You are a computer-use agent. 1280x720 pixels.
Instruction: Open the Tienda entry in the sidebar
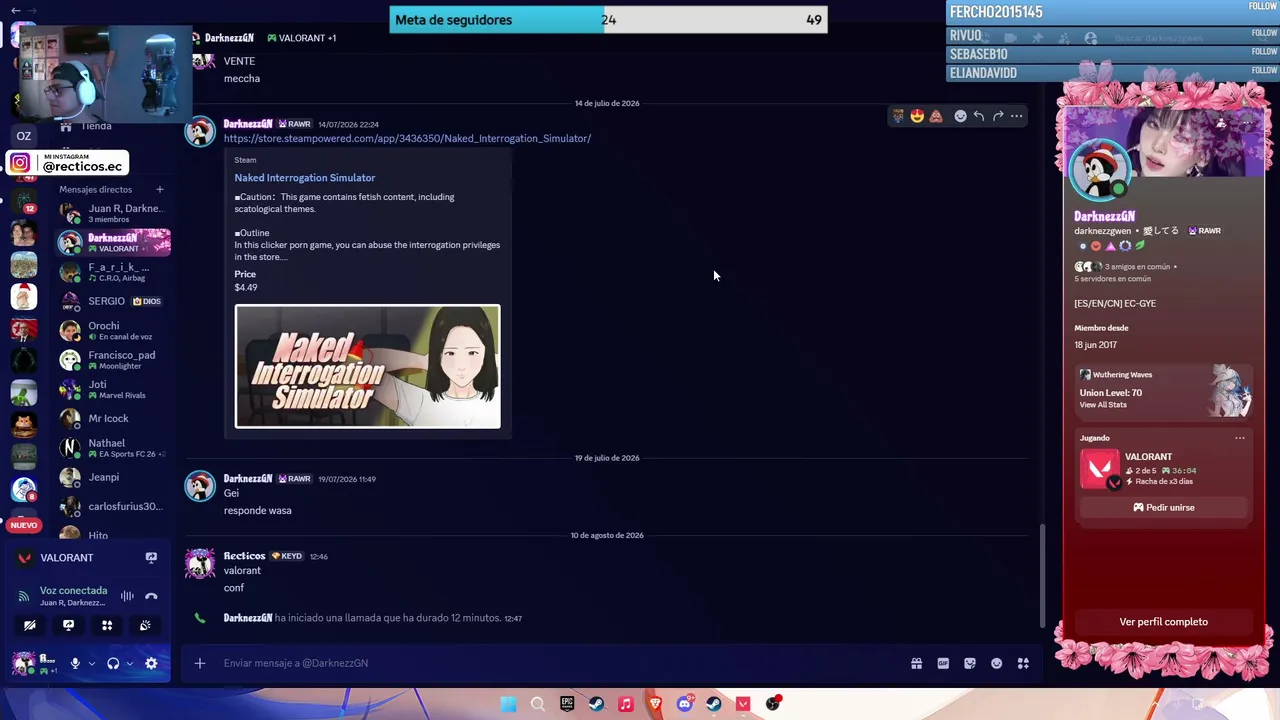96,126
